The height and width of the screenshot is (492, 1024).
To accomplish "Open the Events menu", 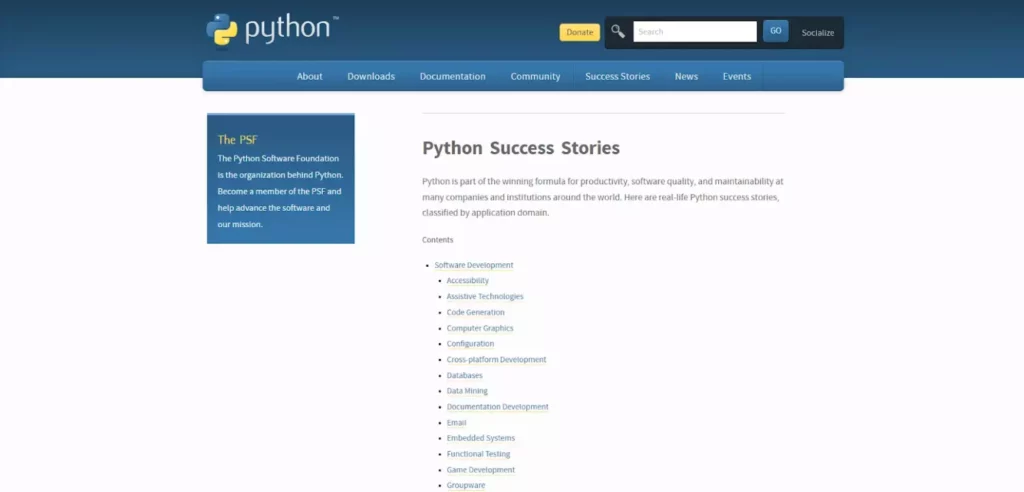I will pos(737,76).
